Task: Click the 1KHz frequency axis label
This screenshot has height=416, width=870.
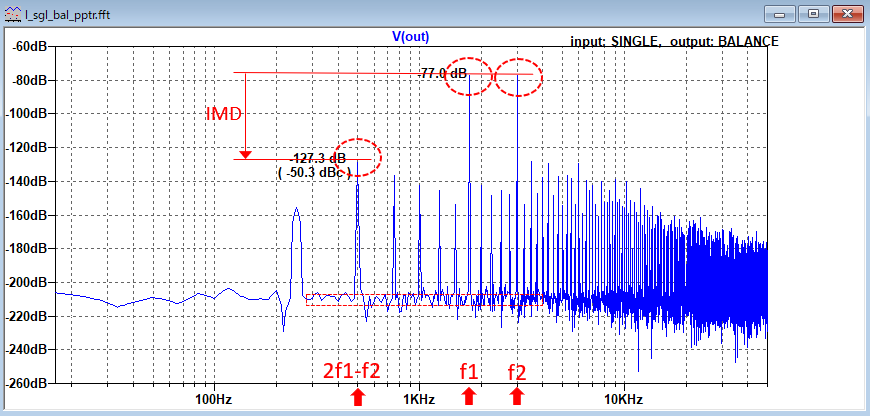Action: 419,399
